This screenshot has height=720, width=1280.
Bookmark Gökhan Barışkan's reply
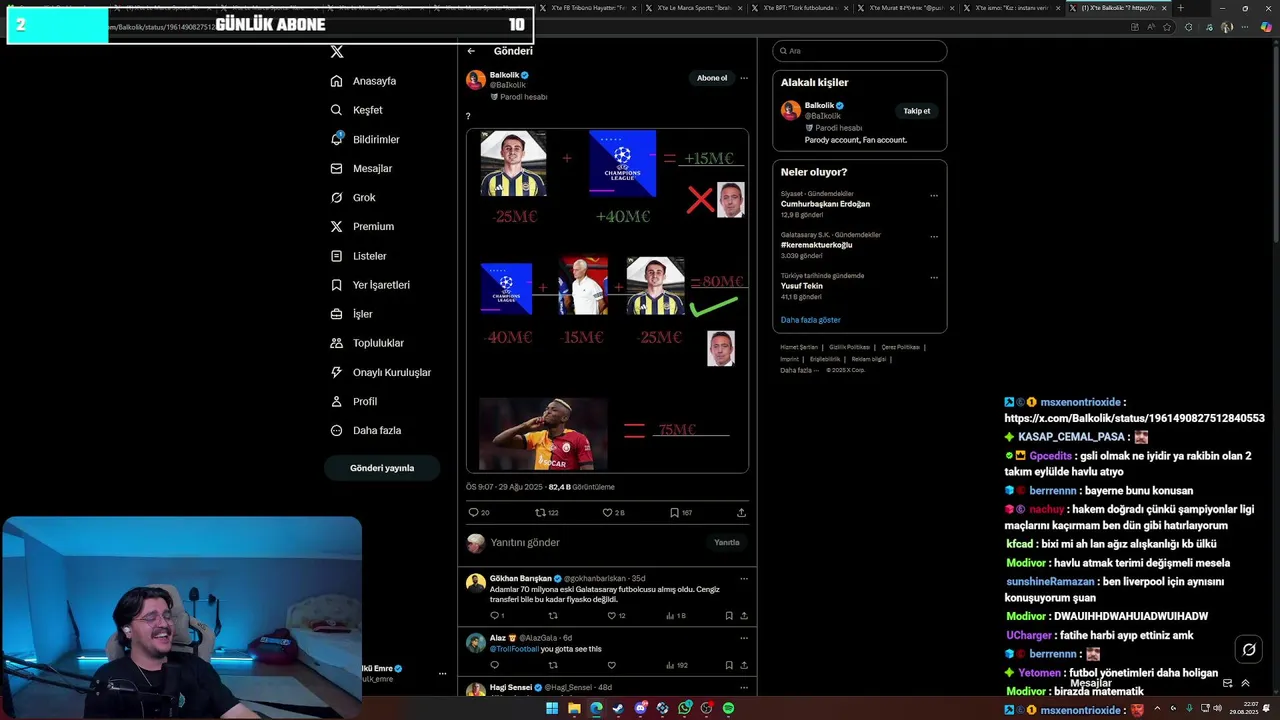pyautogui.click(x=728, y=616)
